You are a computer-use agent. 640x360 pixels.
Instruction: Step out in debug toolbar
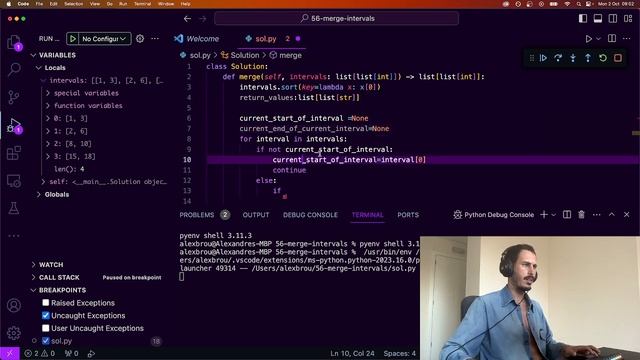[588, 58]
